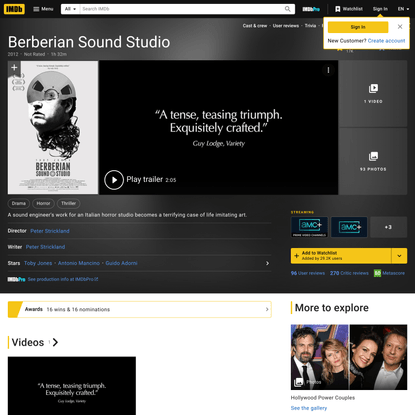Expand the Stars row chevron

tap(267, 263)
